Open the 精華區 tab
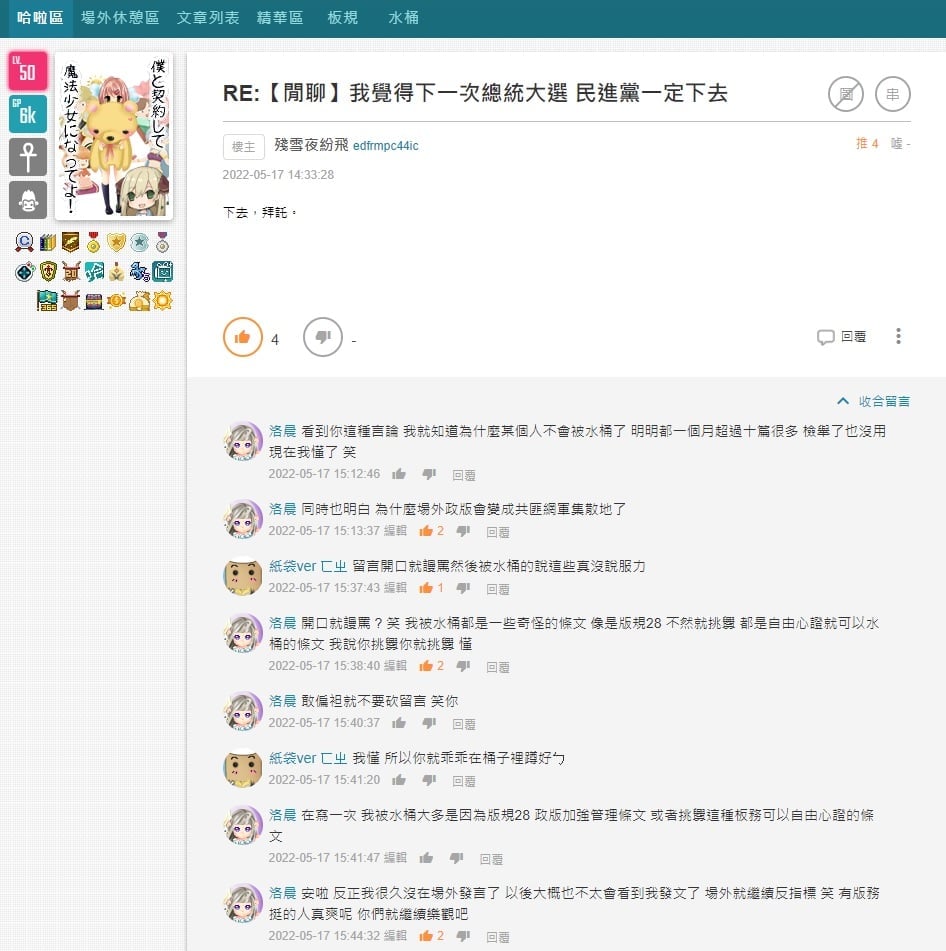The height and width of the screenshot is (951, 946). point(279,18)
